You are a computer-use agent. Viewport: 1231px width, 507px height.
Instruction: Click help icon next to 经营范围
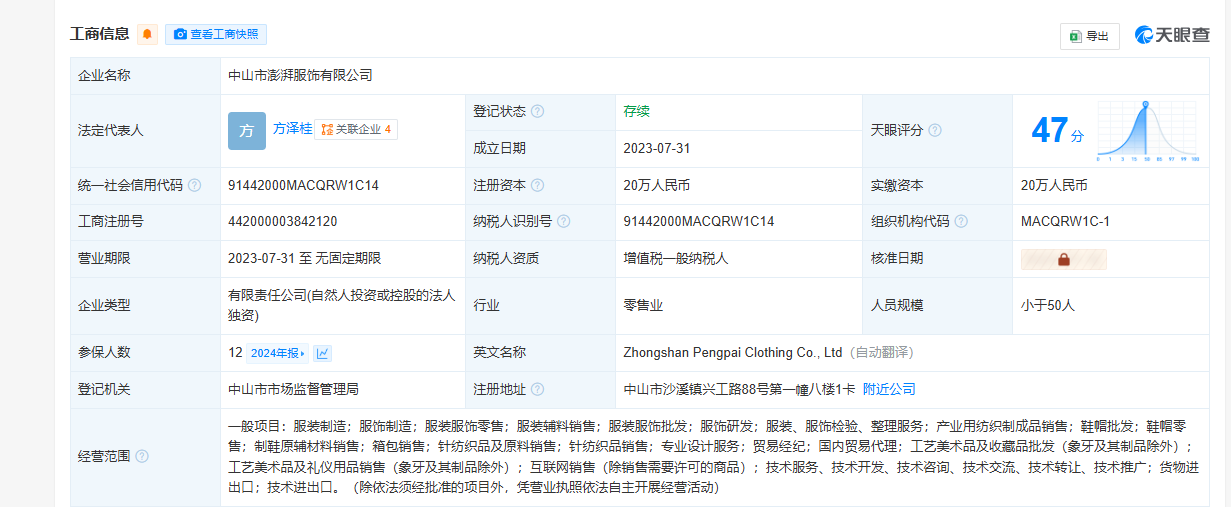point(142,456)
